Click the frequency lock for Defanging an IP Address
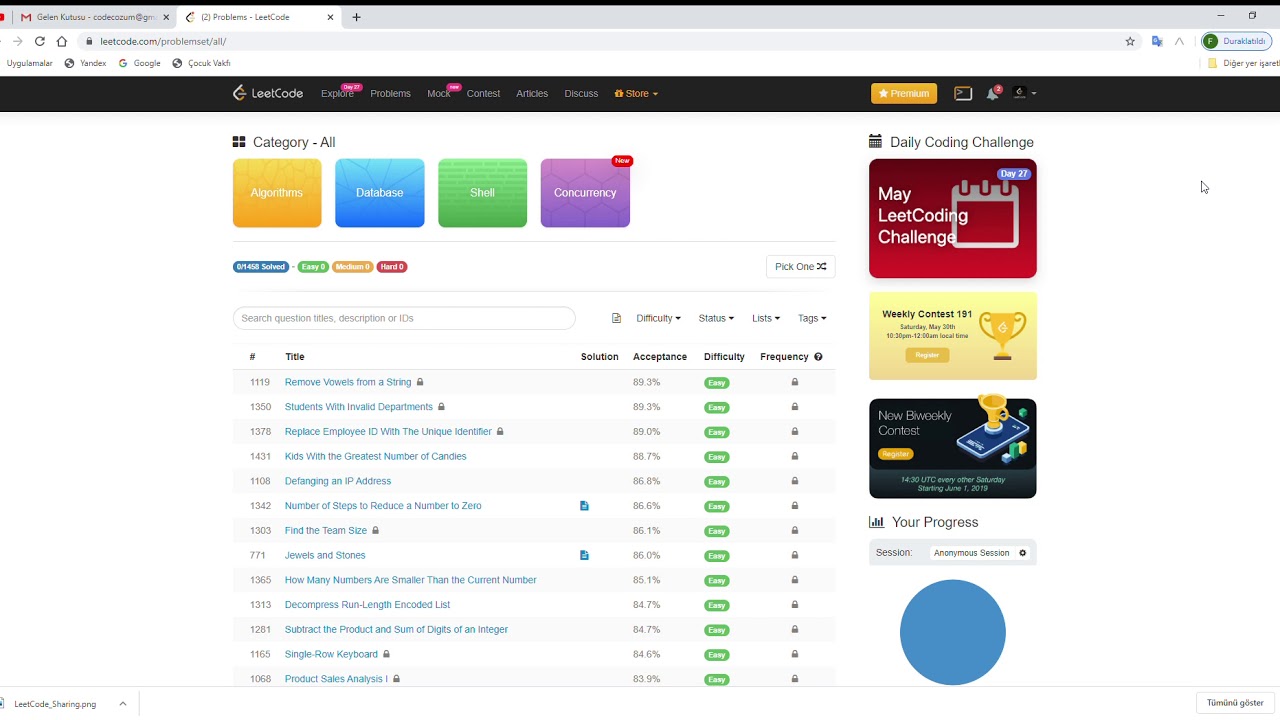Viewport: 1280px width, 720px height. click(x=795, y=481)
